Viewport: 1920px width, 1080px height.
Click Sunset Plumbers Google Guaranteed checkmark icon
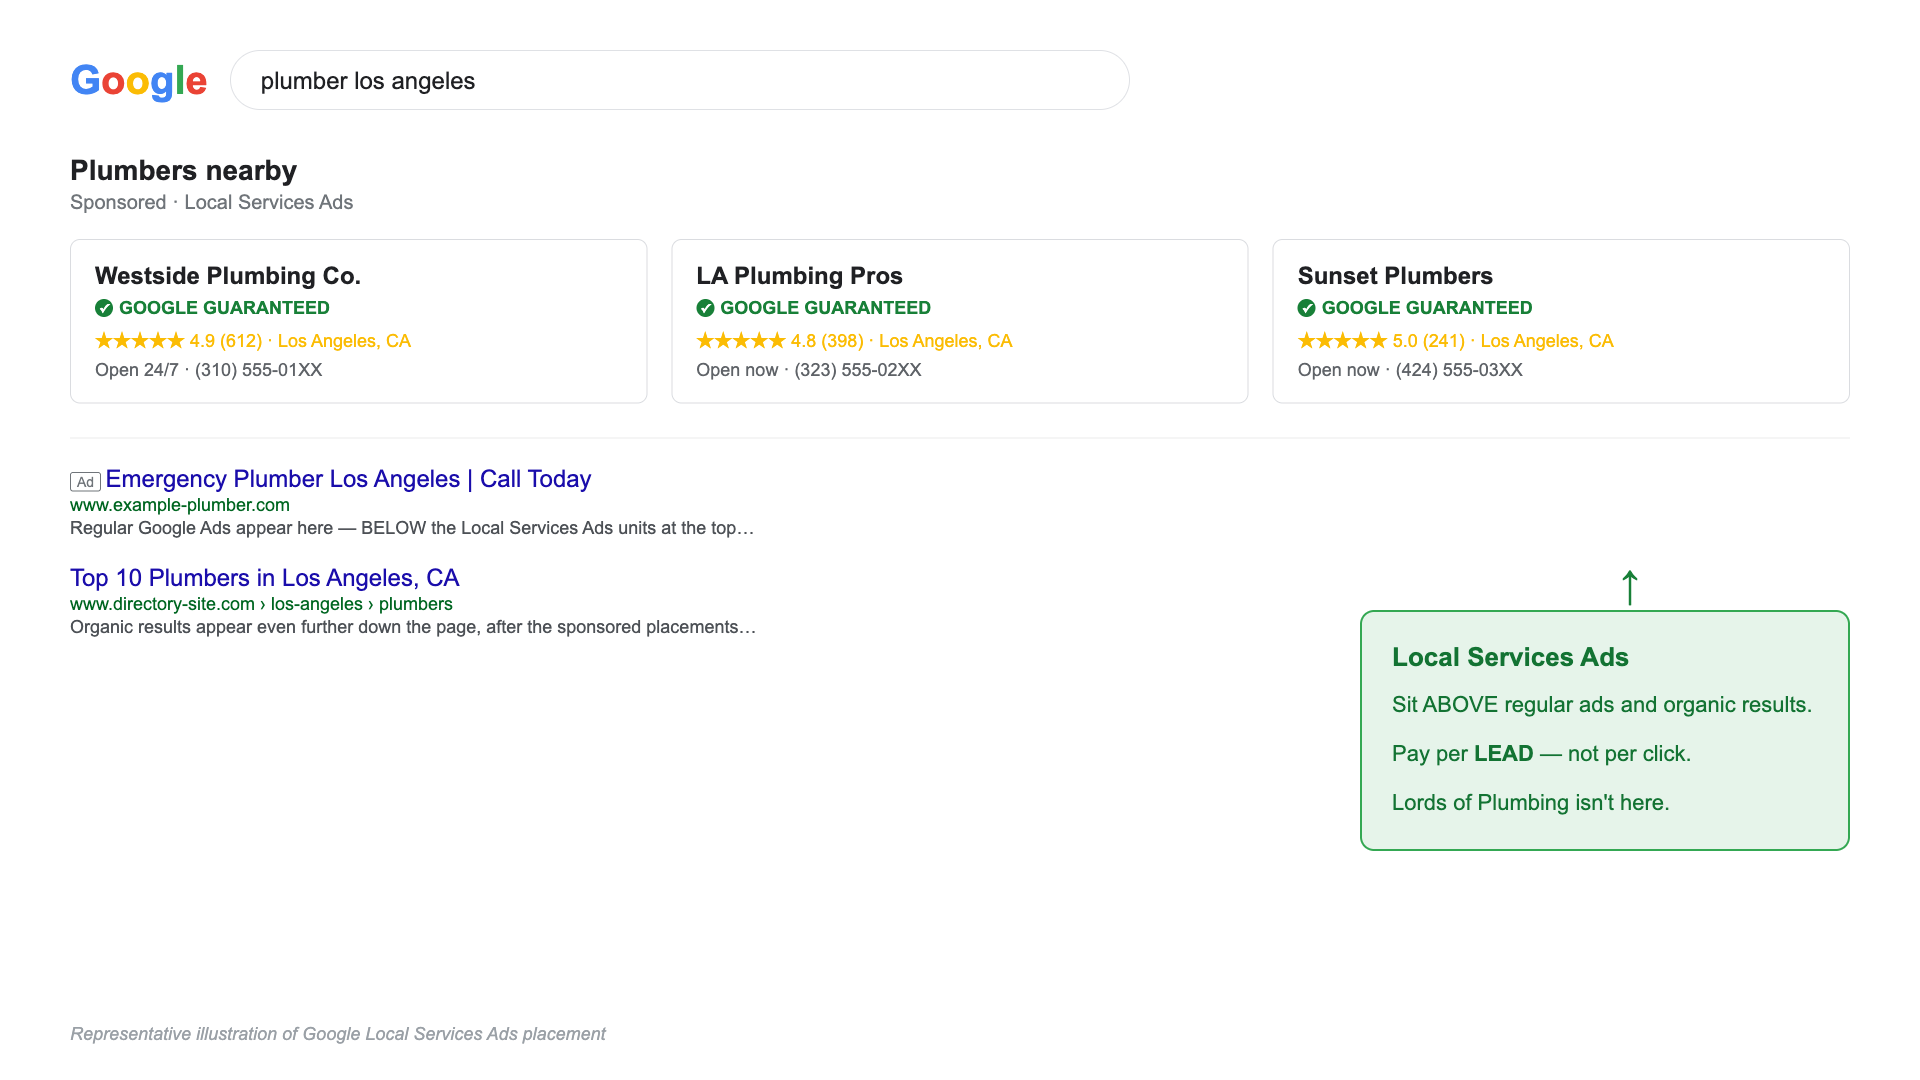[x=1306, y=308]
